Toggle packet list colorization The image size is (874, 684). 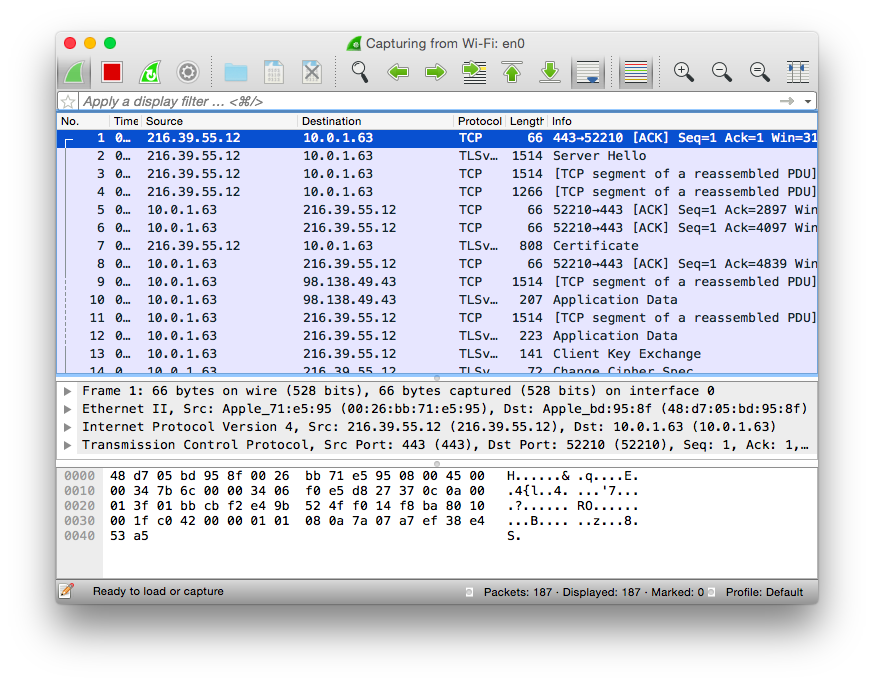[x=636, y=72]
